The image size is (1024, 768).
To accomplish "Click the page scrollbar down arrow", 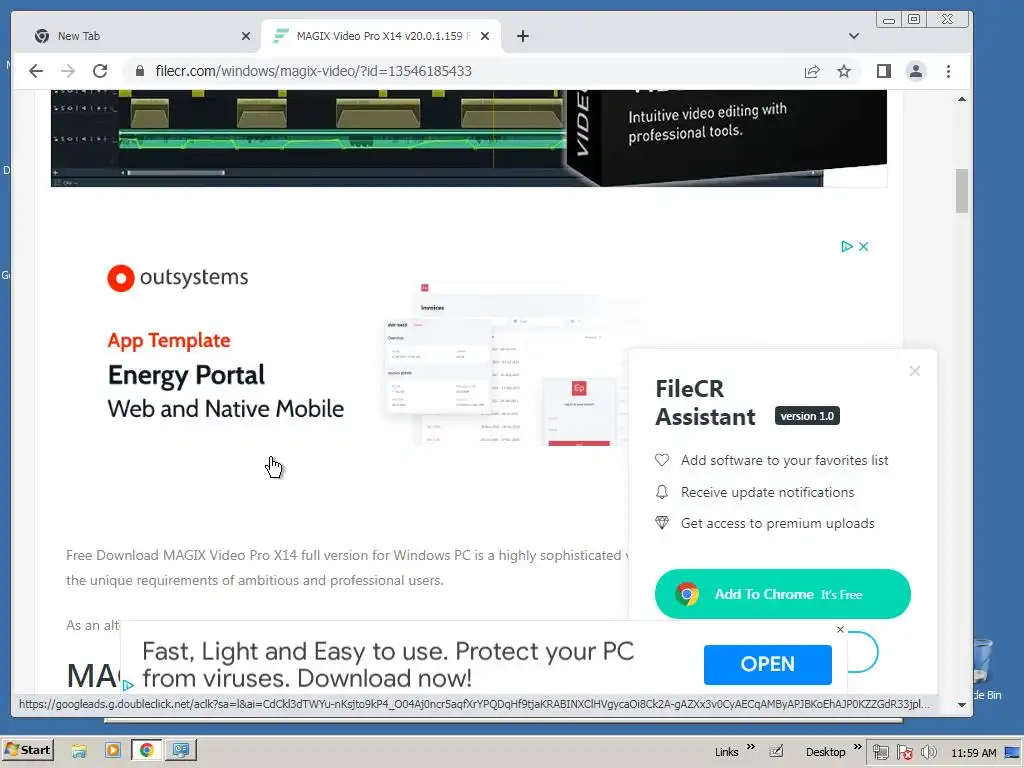I will click(x=961, y=705).
